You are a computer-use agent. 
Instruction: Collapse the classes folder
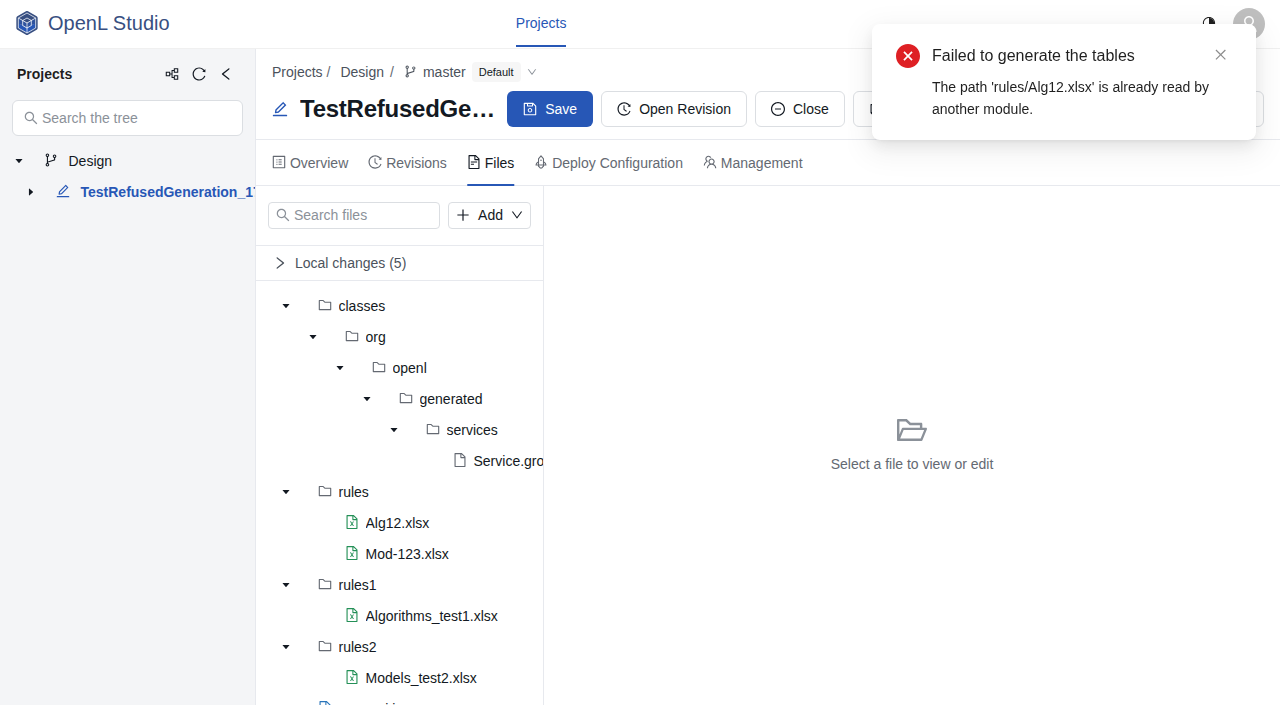[286, 306]
